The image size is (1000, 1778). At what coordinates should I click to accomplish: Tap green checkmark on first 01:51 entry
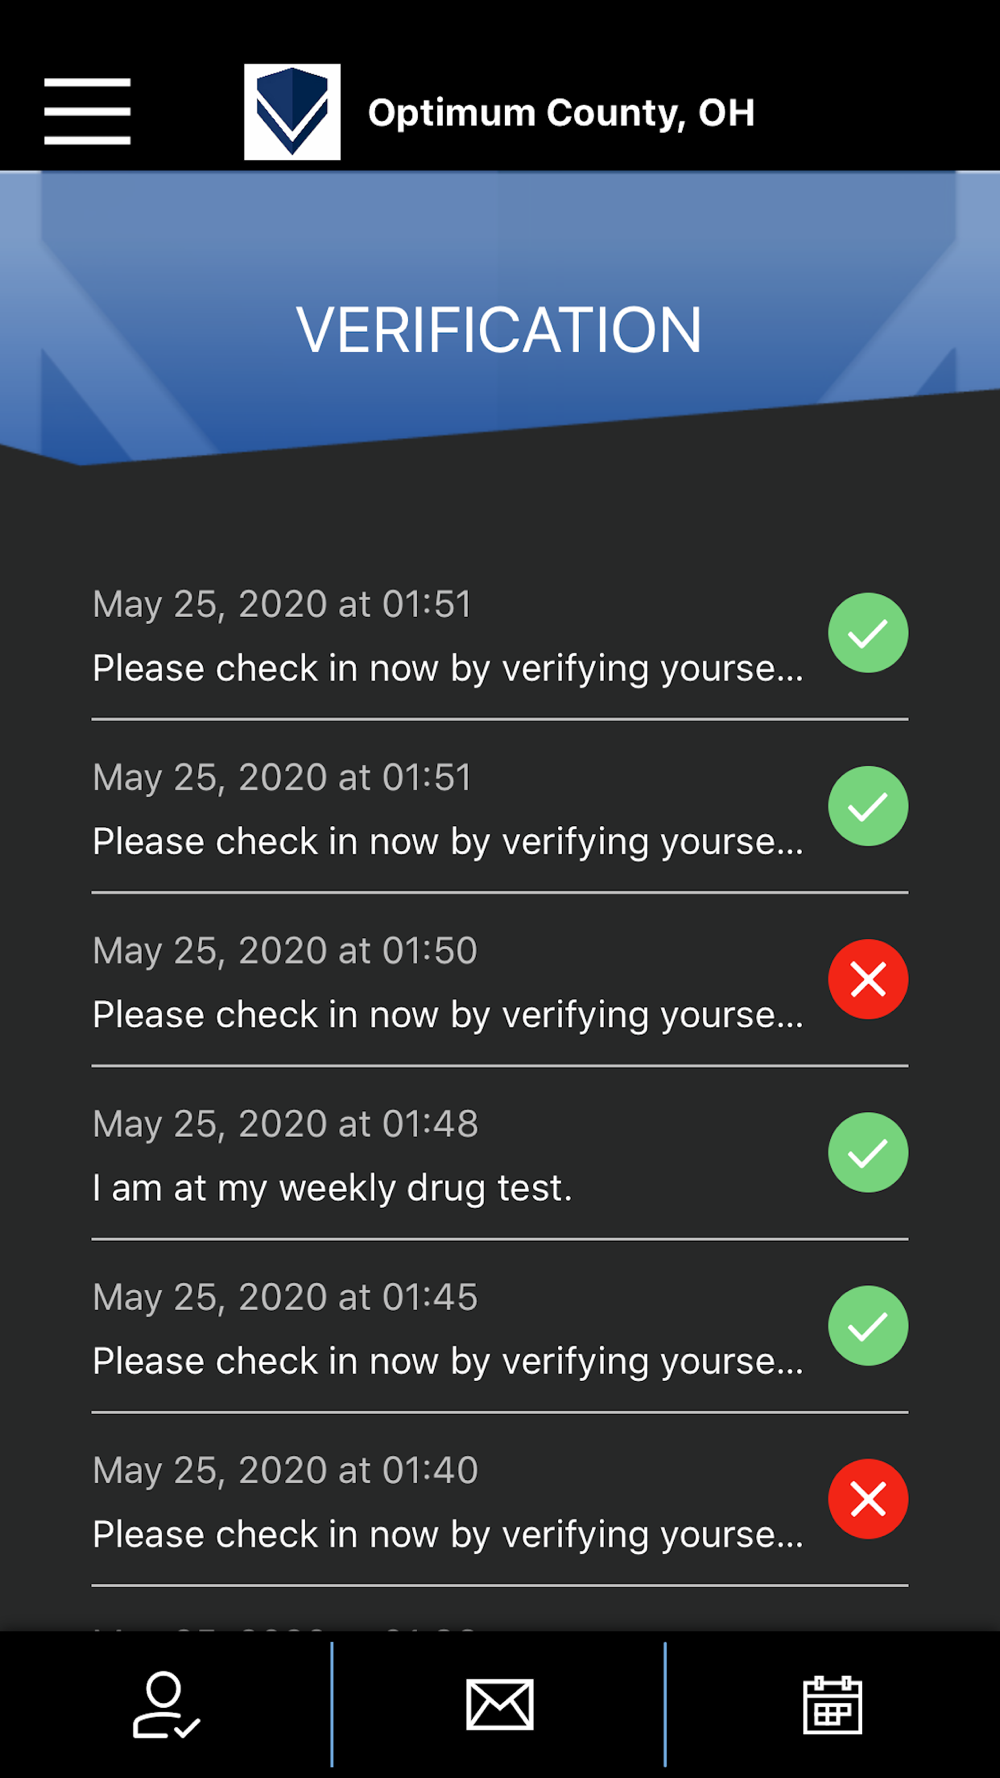[x=868, y=633]
